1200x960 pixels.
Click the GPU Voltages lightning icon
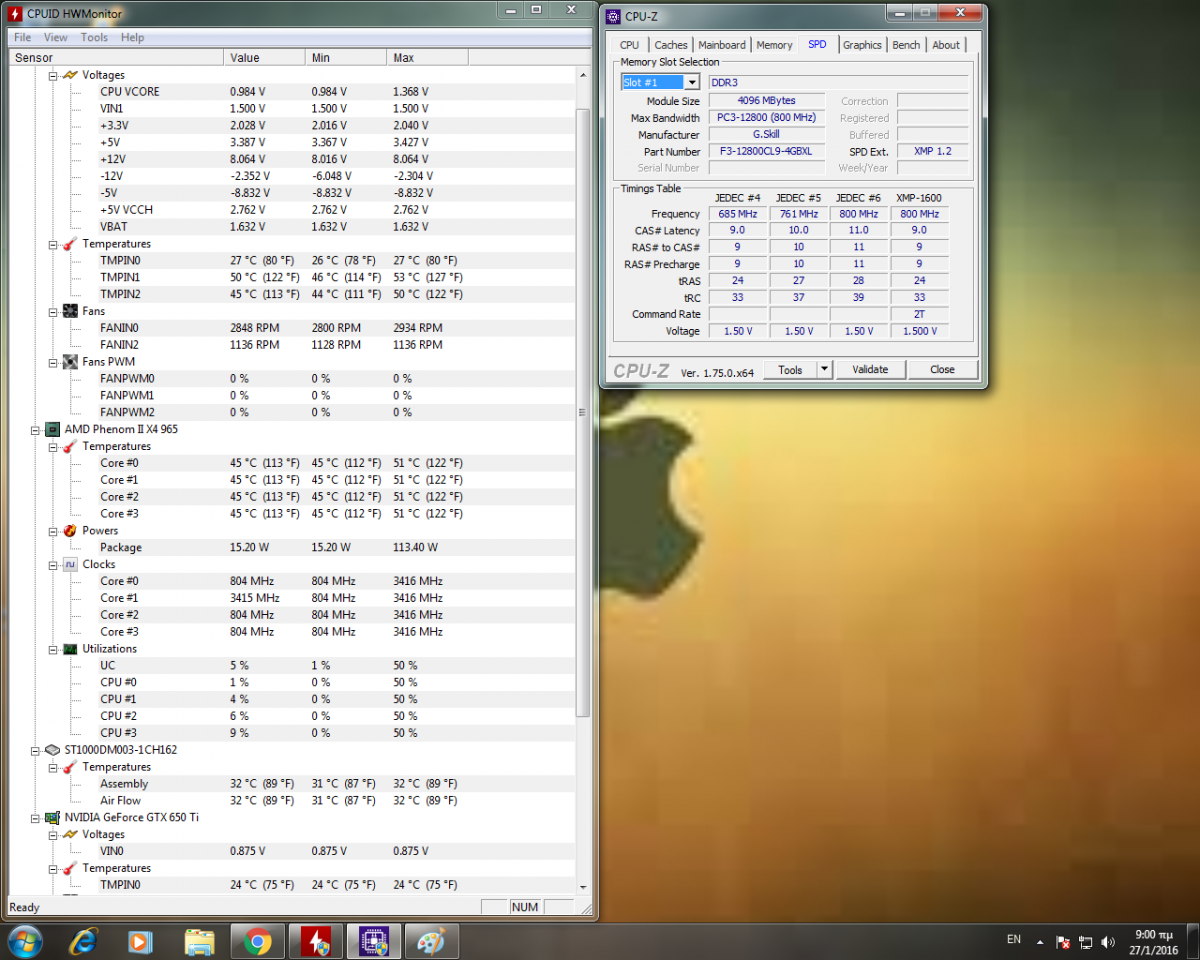tap(70, 834)
